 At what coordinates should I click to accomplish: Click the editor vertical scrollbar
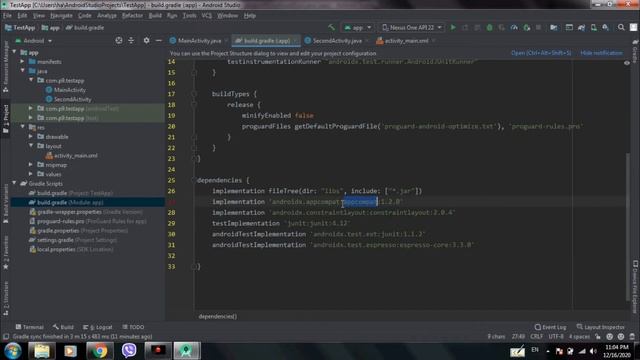(627, 227)
